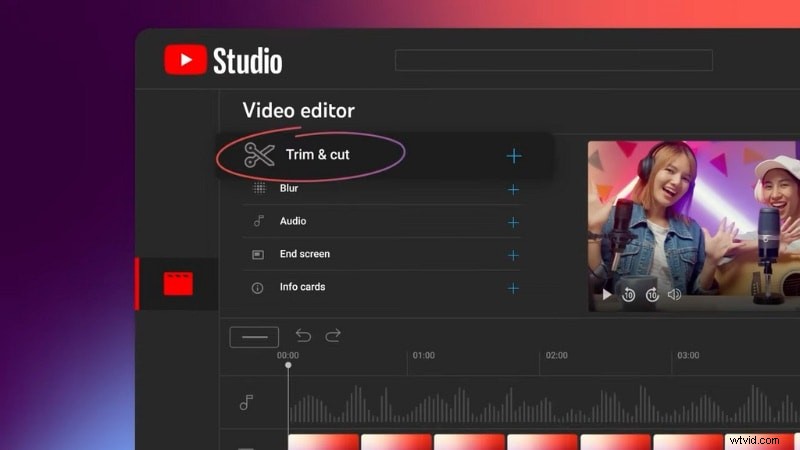This screenshot has height=450, width=800.
Task: Select the first video clip in the timeline
Action: (323, 442)
